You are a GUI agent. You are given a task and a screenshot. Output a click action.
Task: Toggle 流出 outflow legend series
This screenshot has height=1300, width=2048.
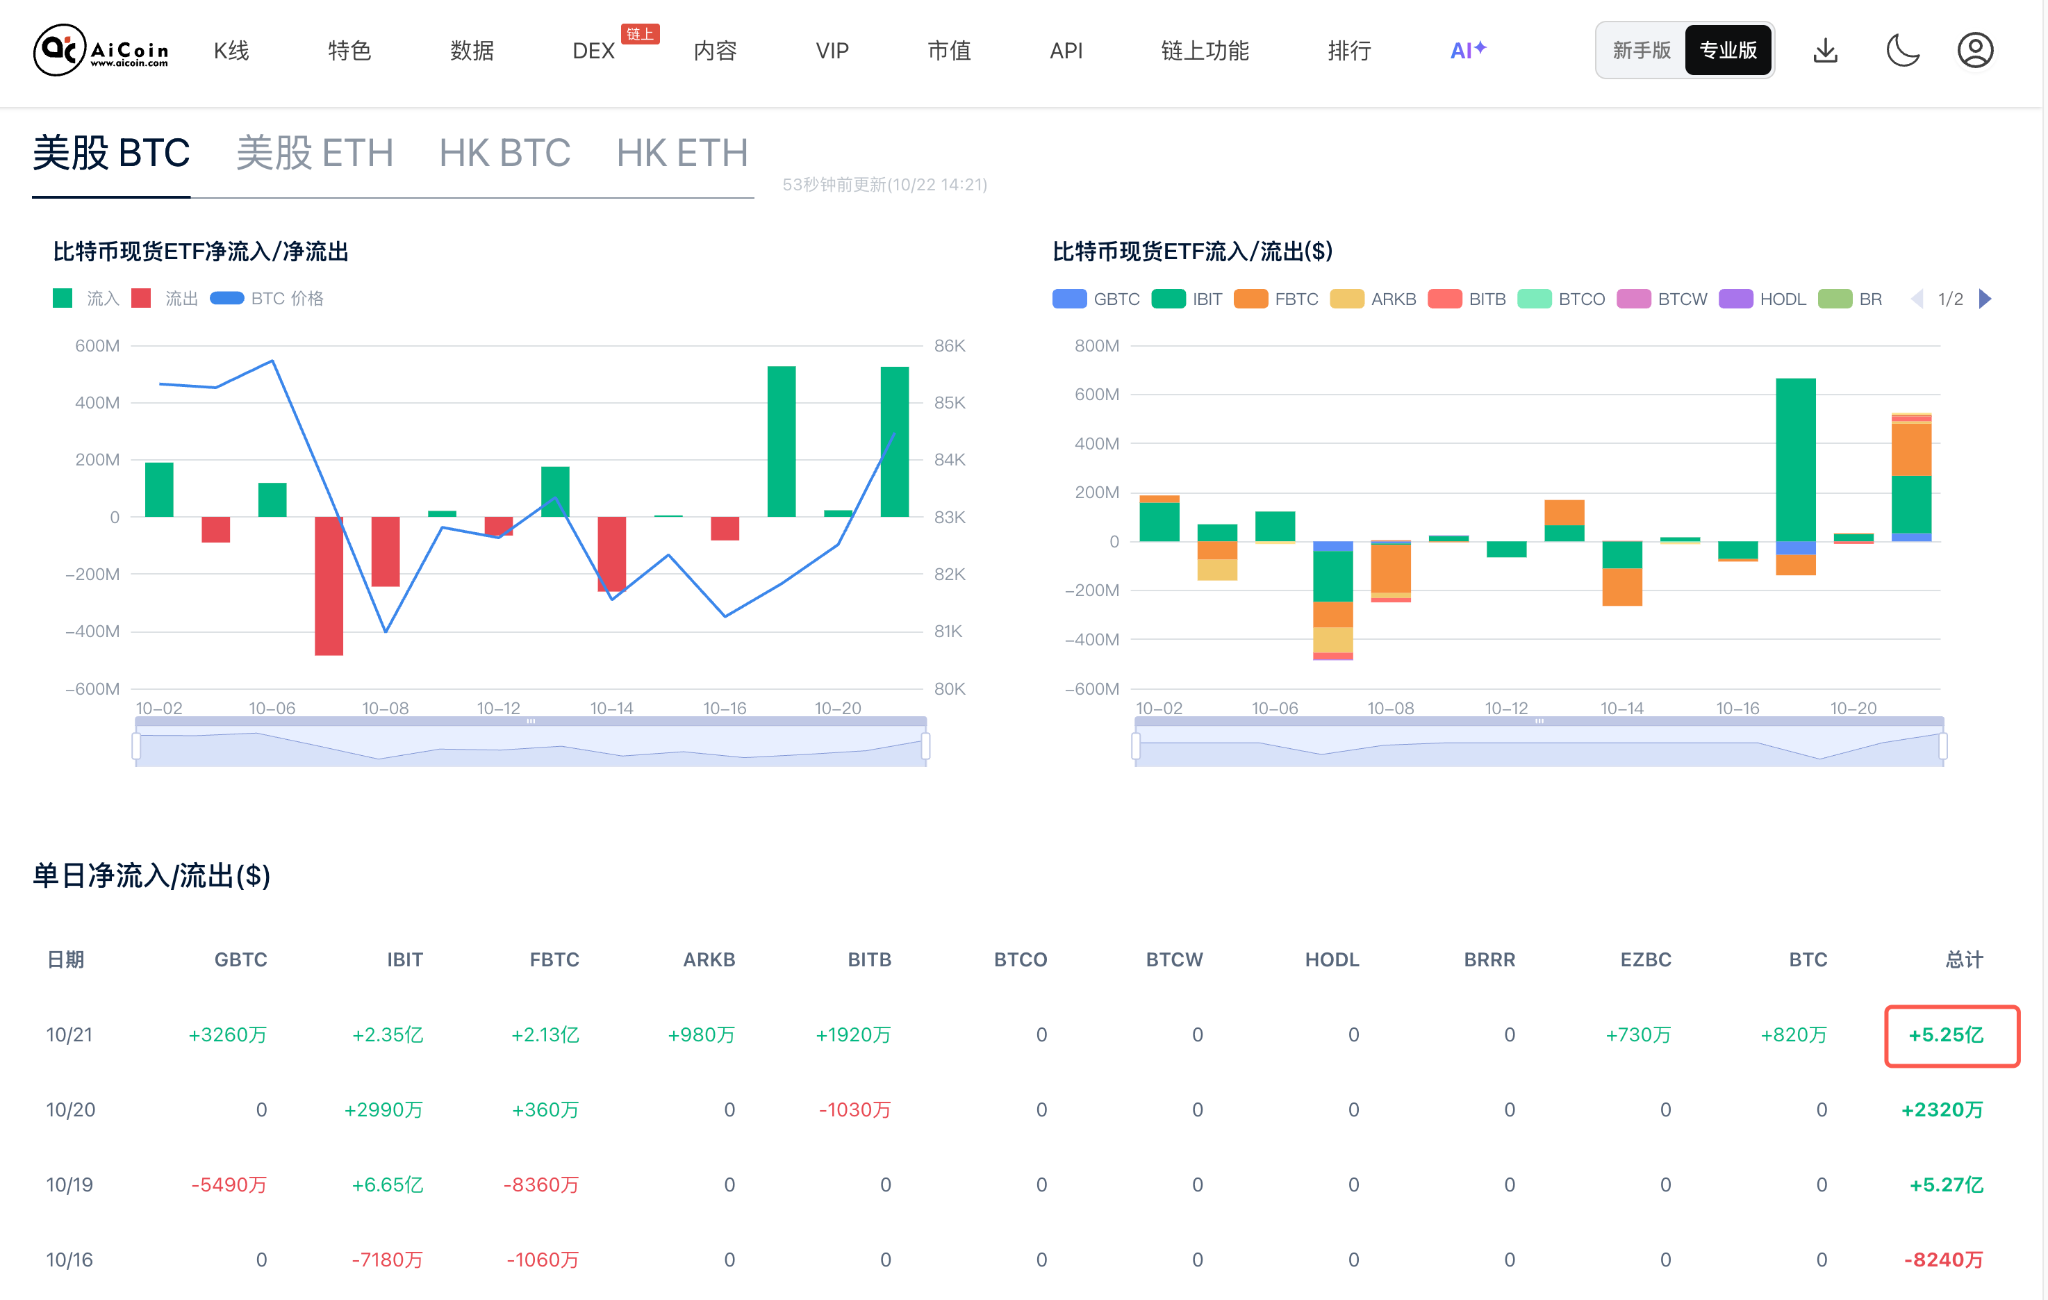coord(165,298)
